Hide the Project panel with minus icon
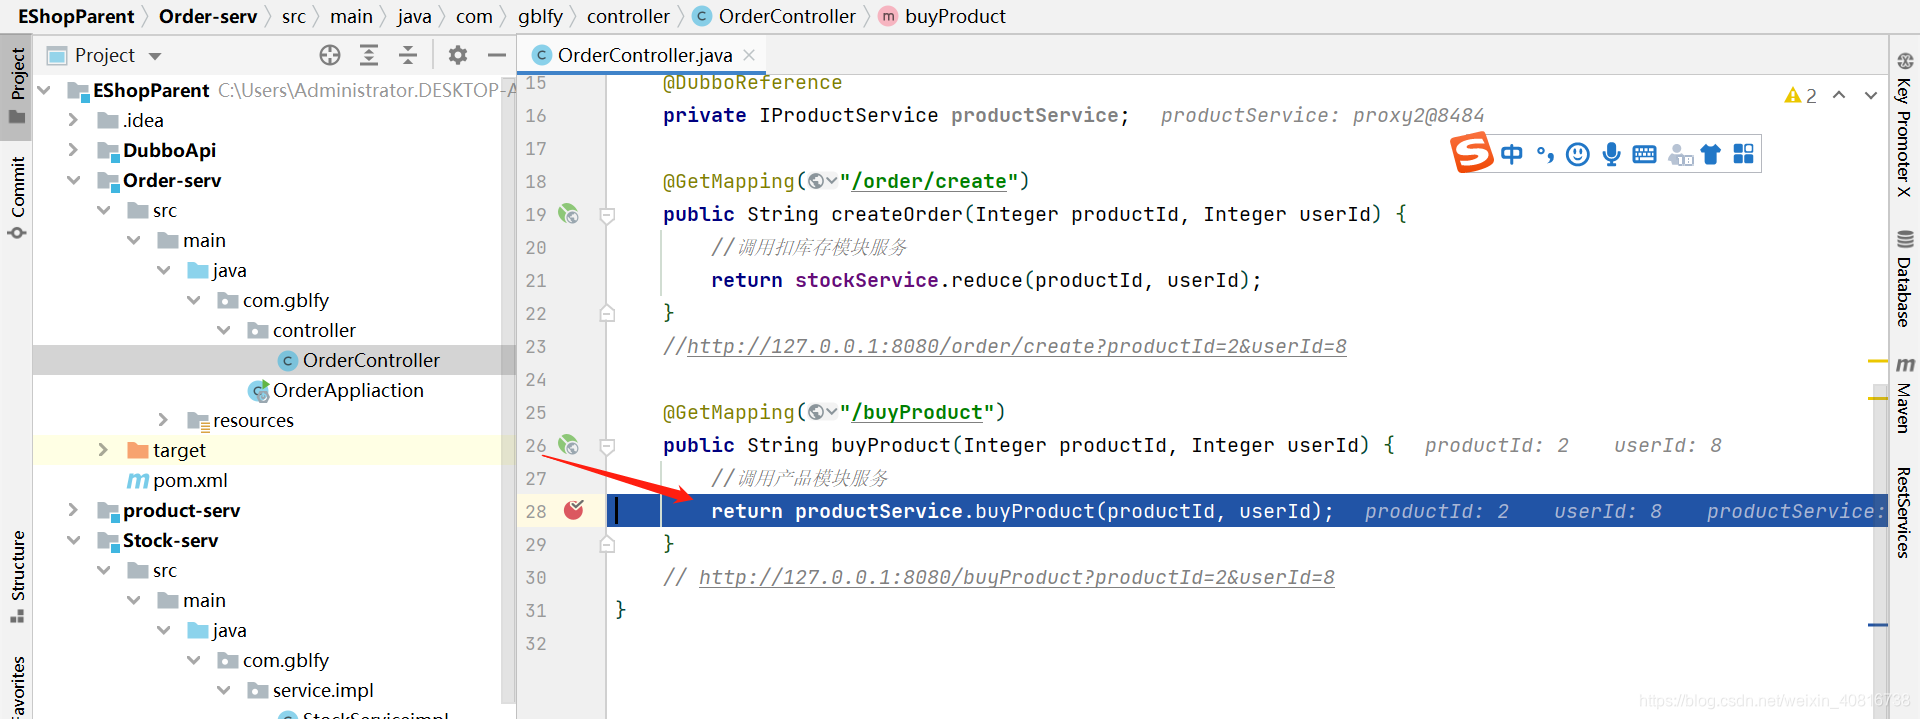Viewport: 1920px width, 719px height. click(496, 55)
